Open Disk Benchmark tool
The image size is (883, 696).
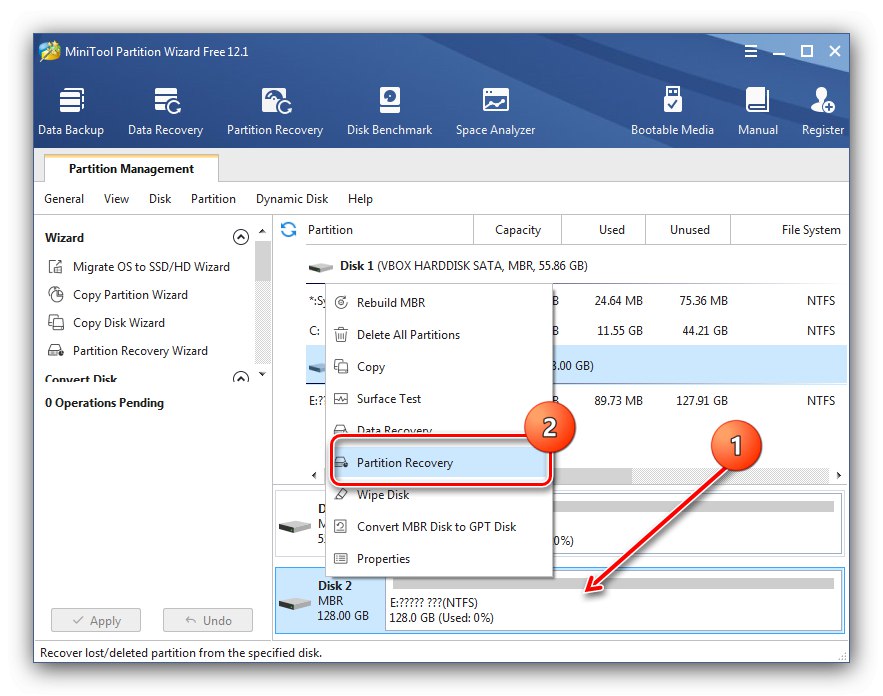389,110
